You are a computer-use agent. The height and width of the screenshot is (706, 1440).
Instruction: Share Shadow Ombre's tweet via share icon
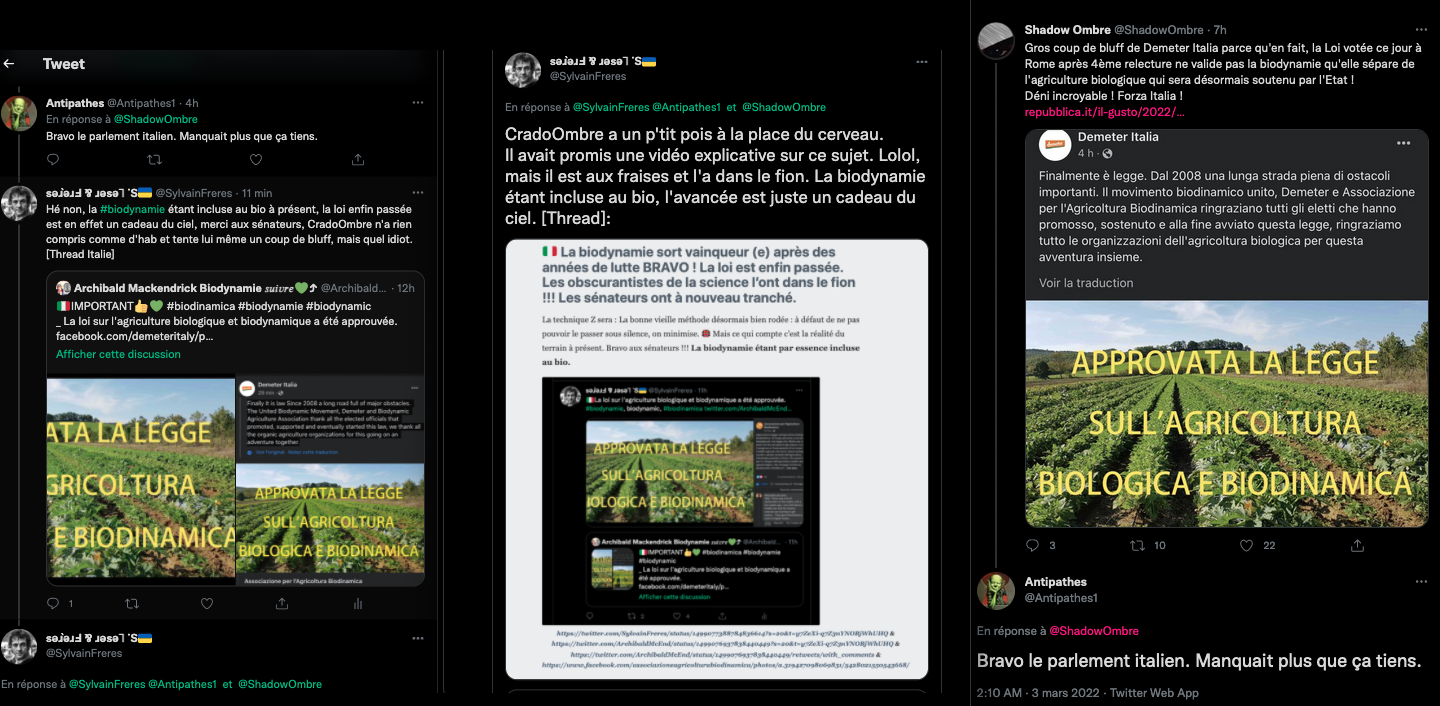click(1357, 546)
